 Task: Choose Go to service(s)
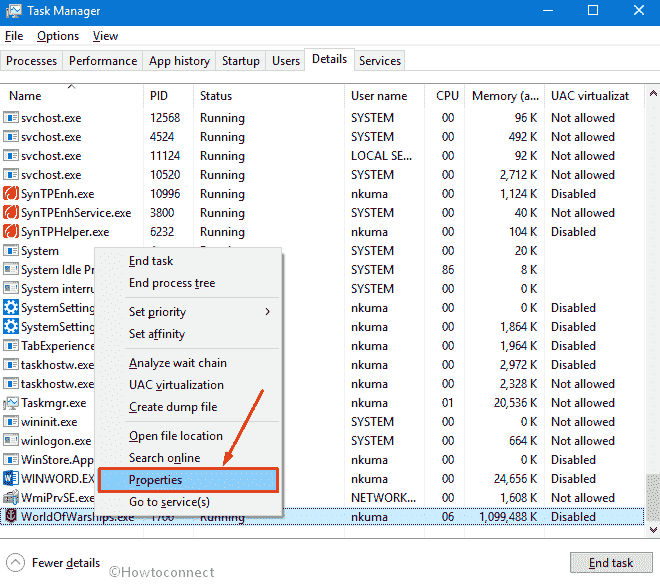[x=189, y=502]
